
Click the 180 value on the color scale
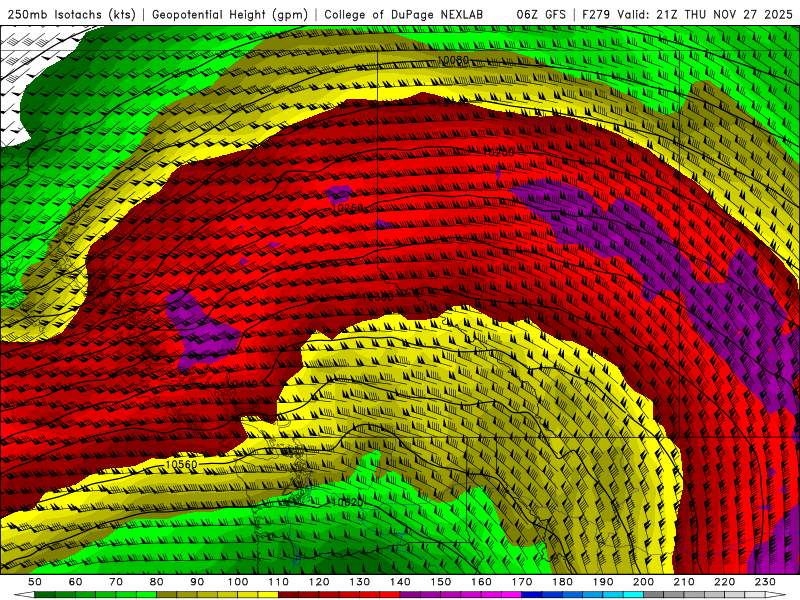[562, 582]
